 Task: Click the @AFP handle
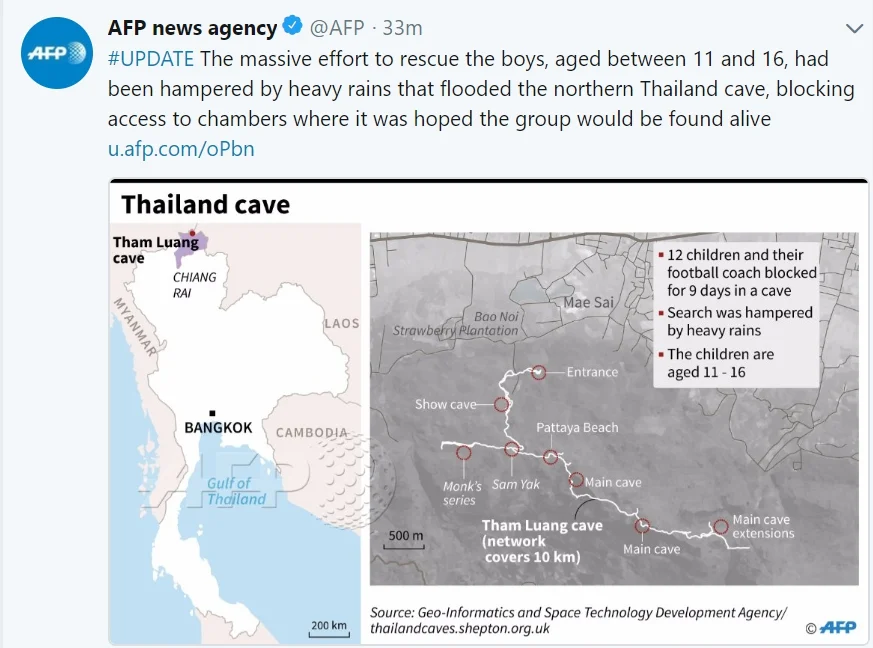(x=337, y=27)
